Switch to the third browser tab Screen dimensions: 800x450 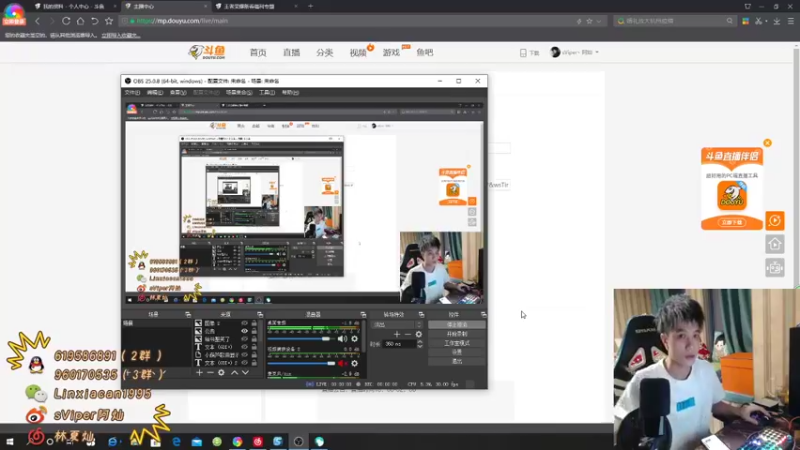(x=255, y=7)
